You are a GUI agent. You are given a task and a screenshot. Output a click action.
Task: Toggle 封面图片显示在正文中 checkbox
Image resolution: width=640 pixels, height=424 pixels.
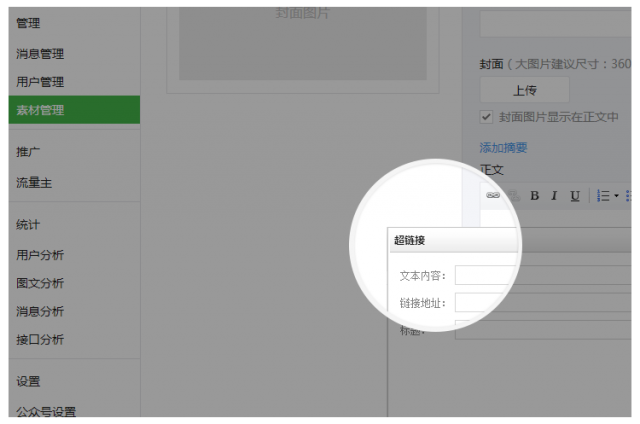(x=487, y=116)
